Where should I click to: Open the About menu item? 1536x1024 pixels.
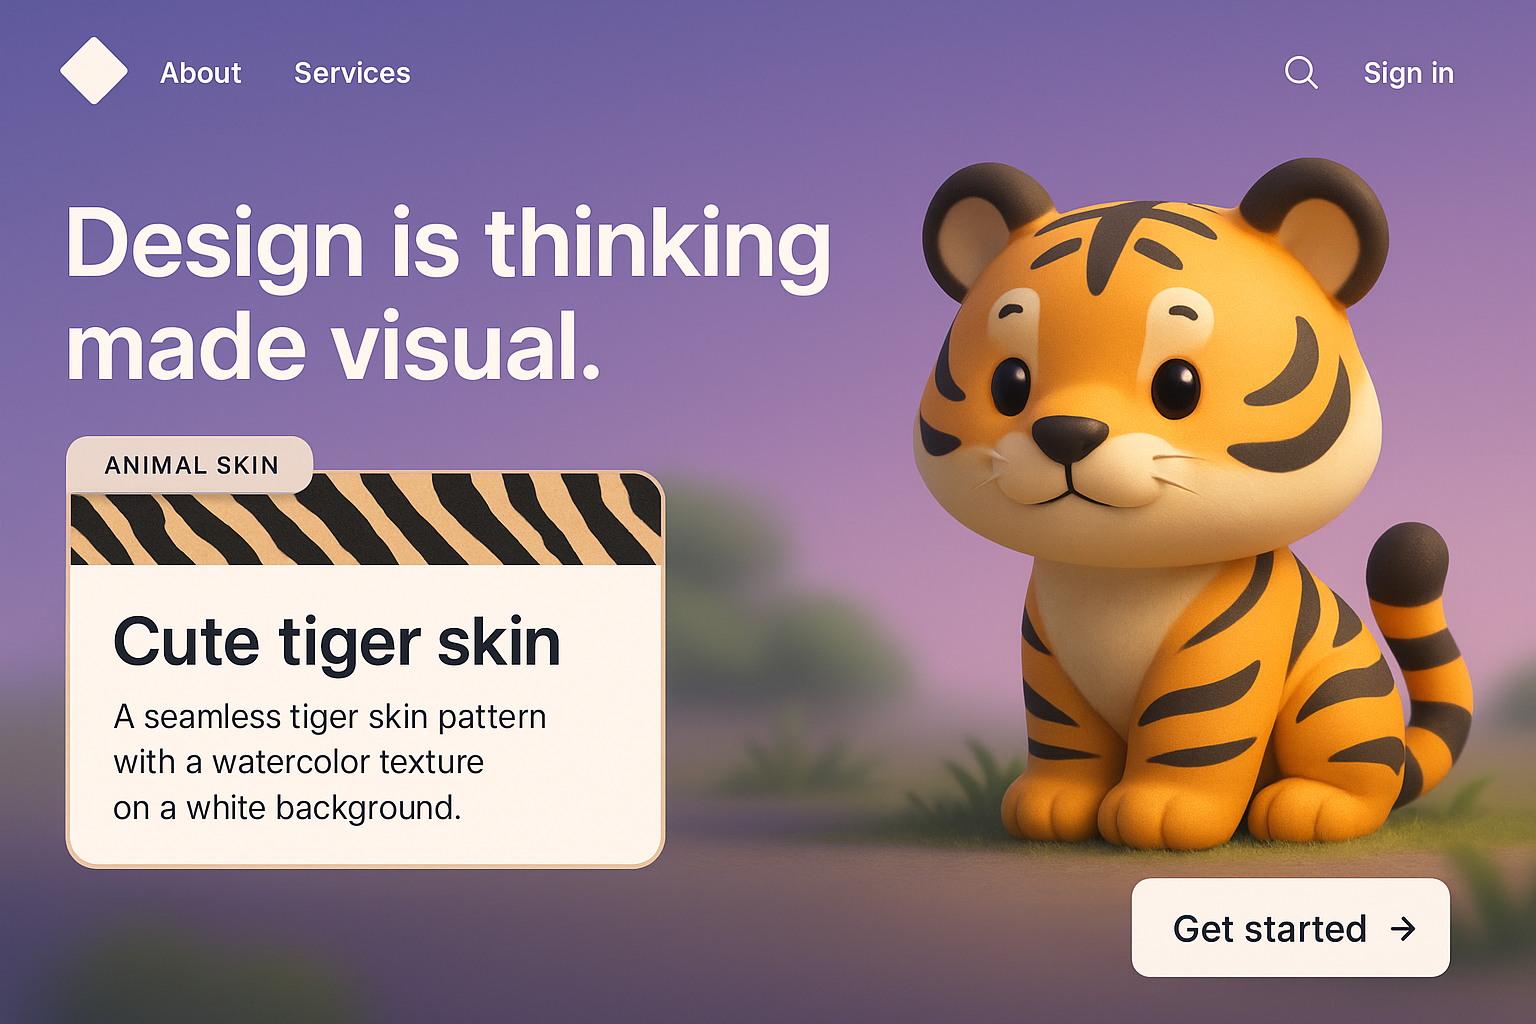tap(201, 73)
